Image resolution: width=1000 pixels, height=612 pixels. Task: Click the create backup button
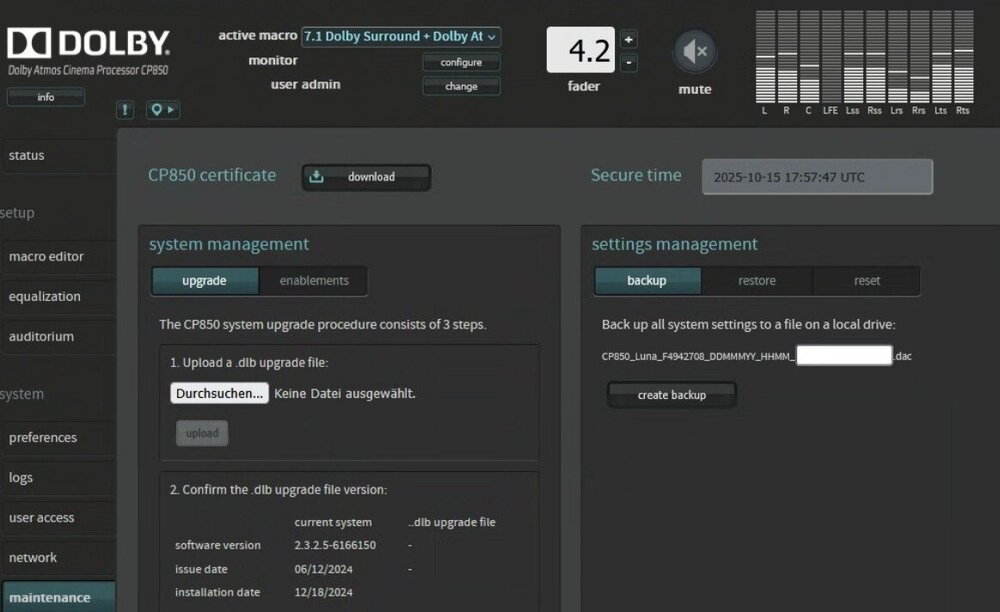pos(672,395)
